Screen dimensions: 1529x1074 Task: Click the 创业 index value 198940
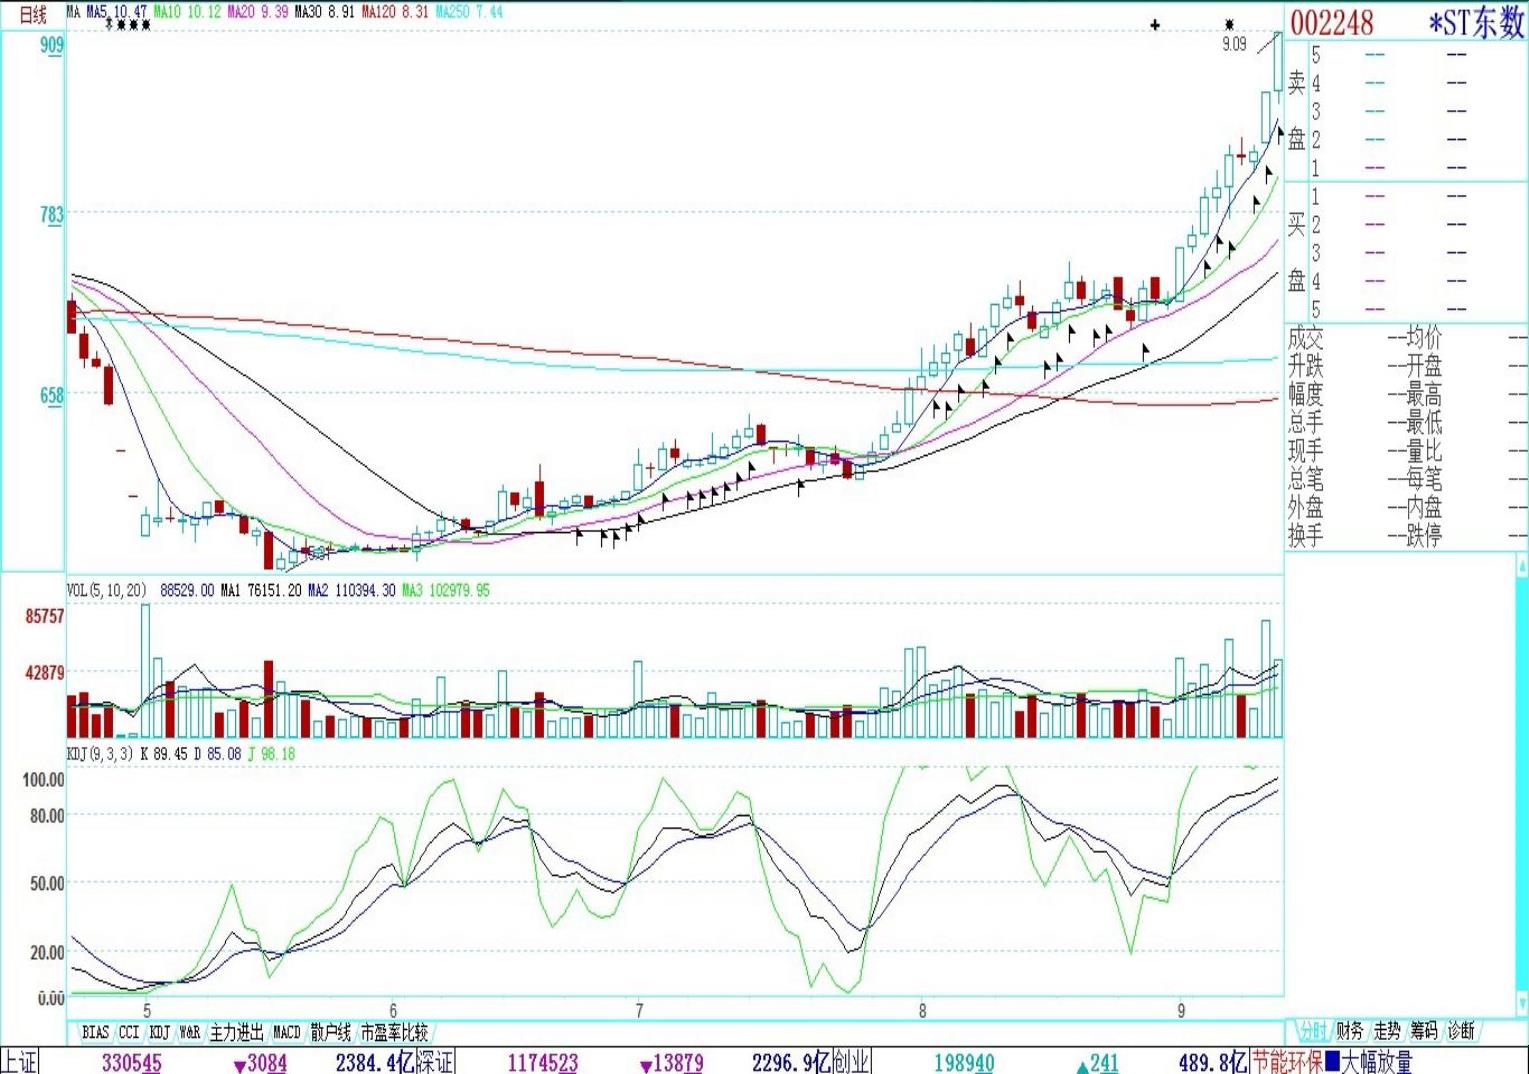[964, 1062]
